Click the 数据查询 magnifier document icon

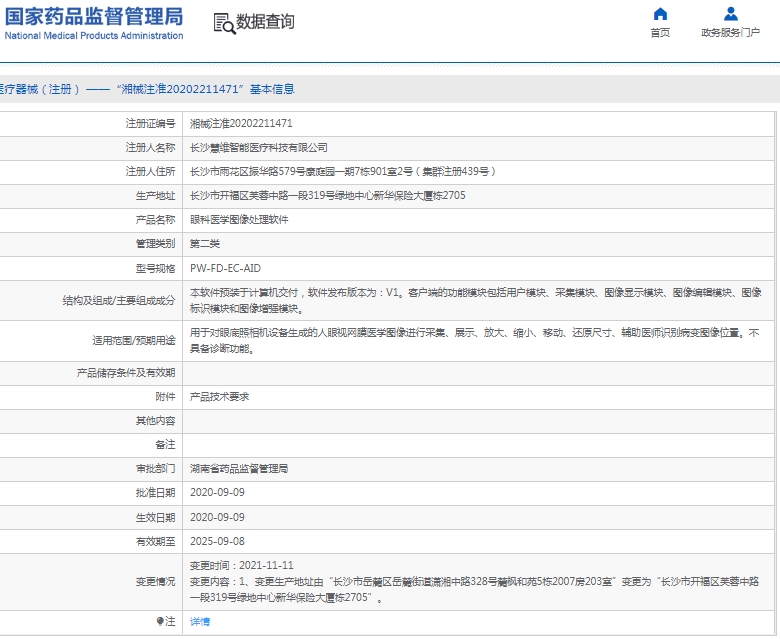pyautogui.click(x=224, y=23)
